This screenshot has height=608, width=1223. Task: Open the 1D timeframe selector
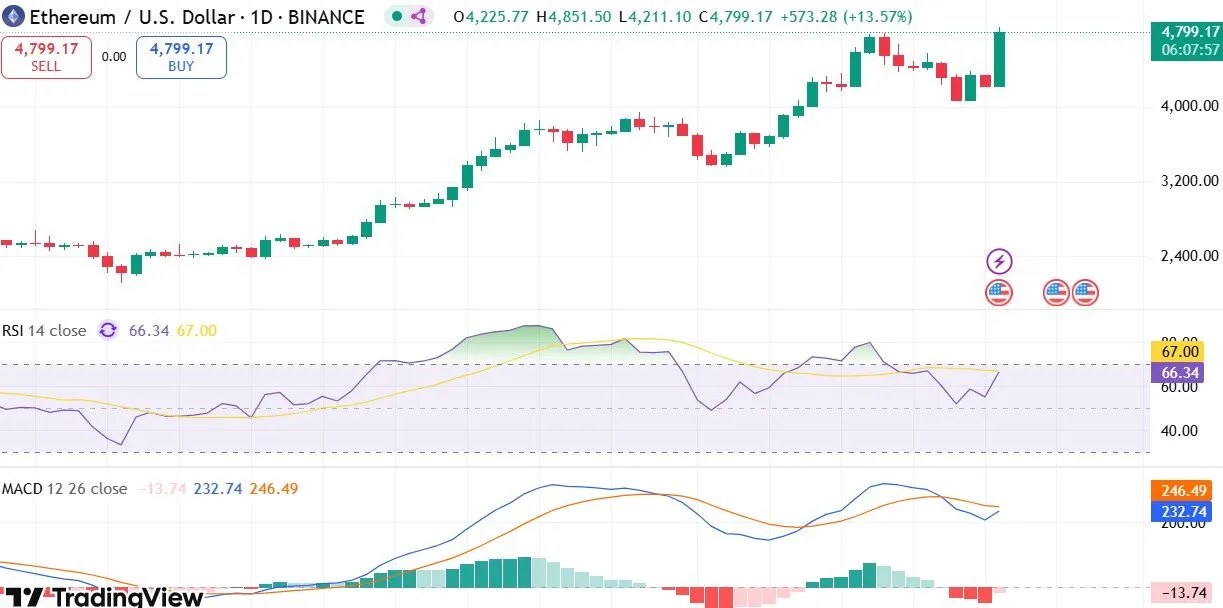pos(264,16)
